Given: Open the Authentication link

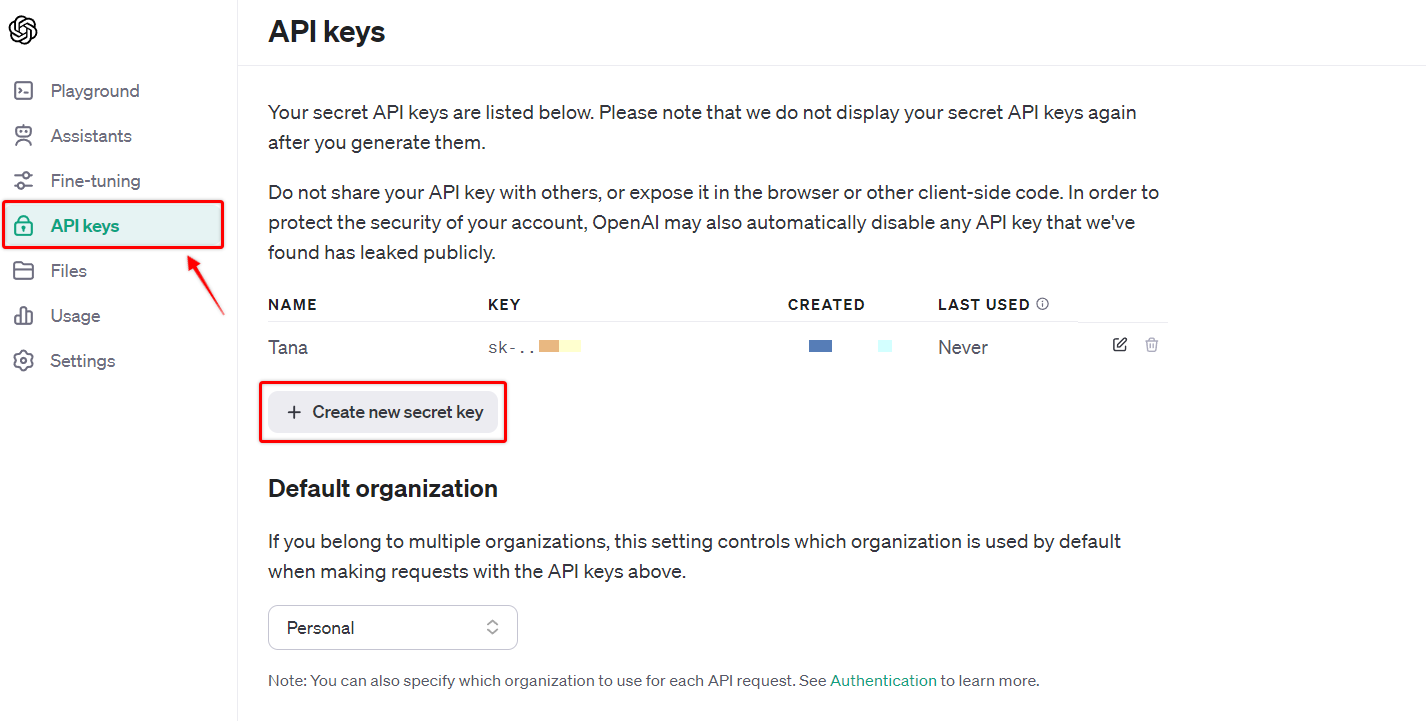Looking at the screenshot, I should pyautogui.click(x=883, y=681).
